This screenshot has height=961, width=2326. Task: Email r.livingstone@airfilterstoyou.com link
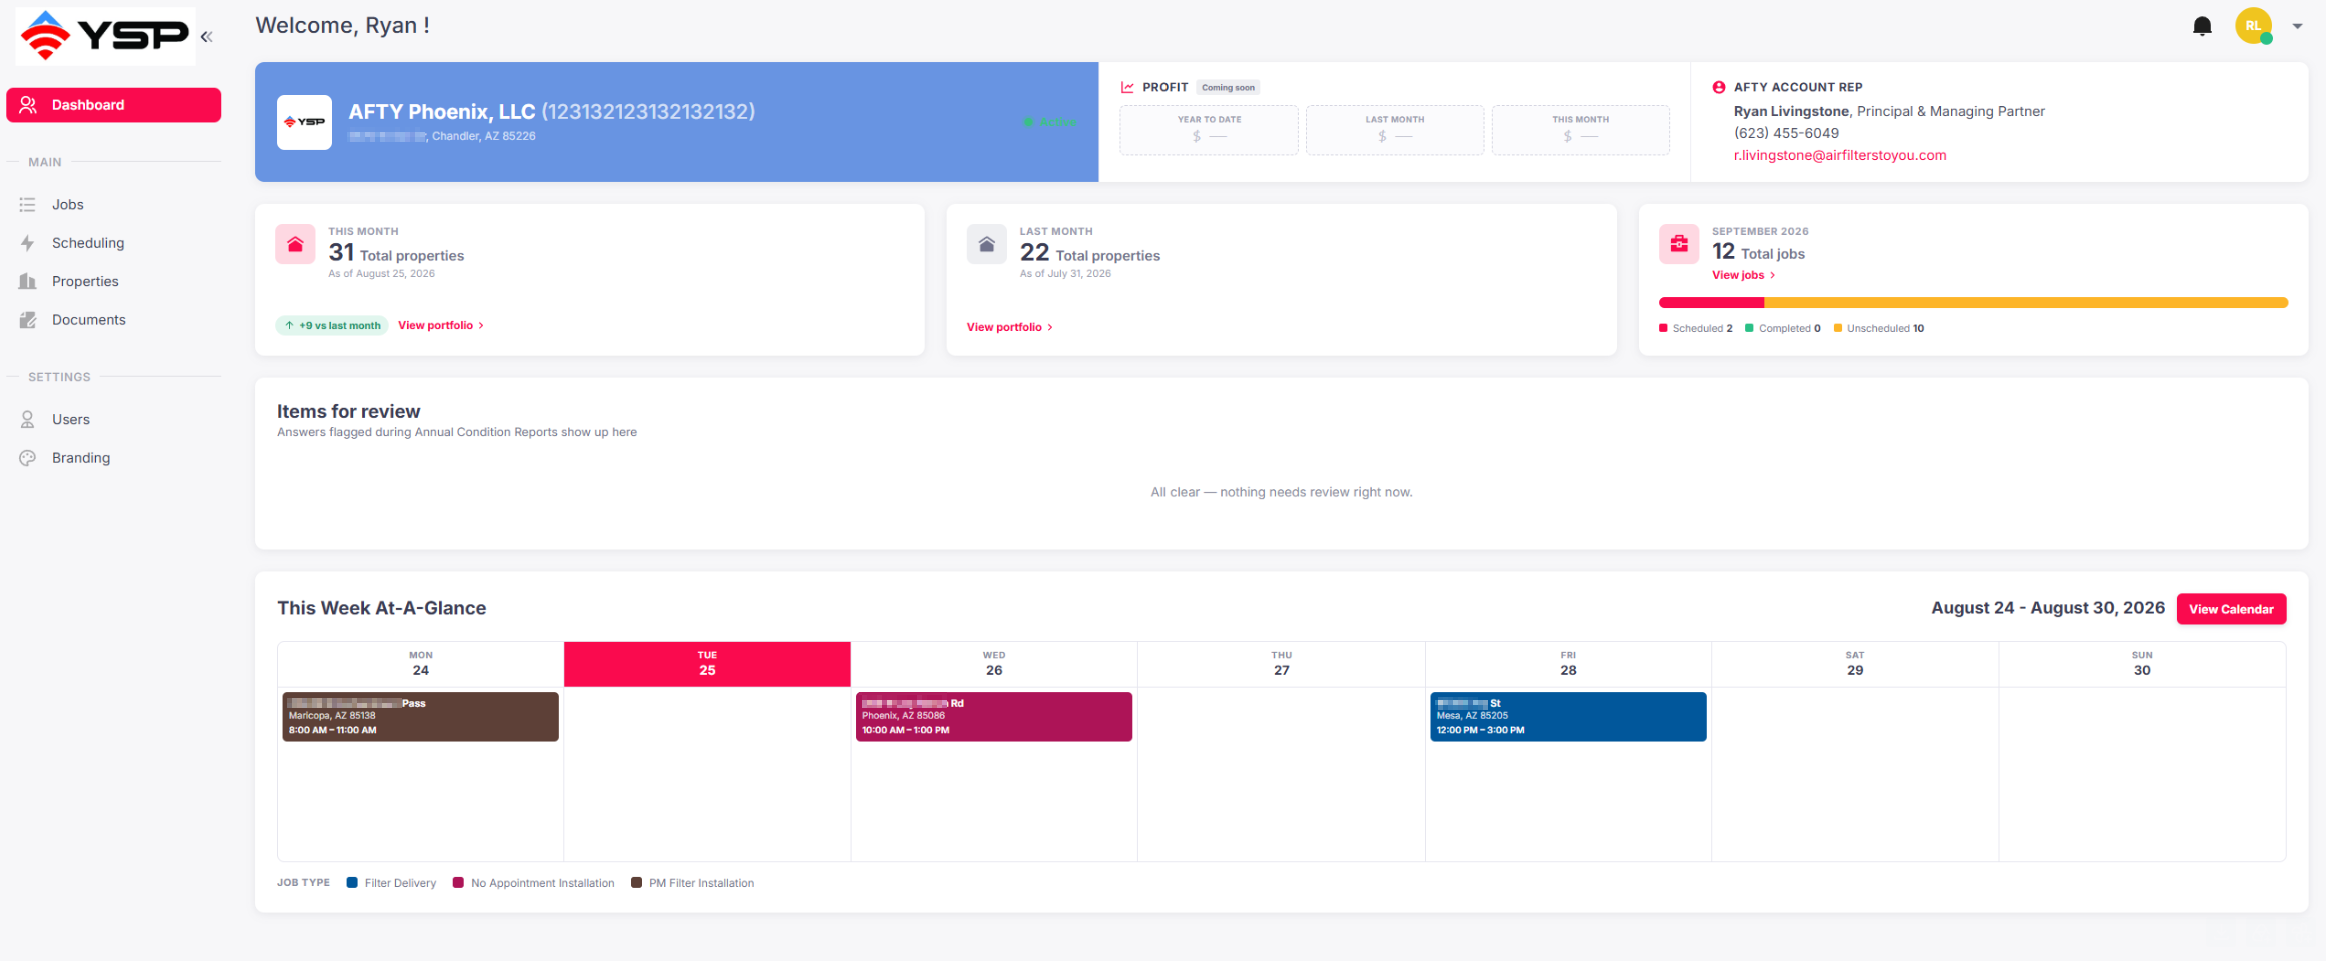click(1840, 155)
